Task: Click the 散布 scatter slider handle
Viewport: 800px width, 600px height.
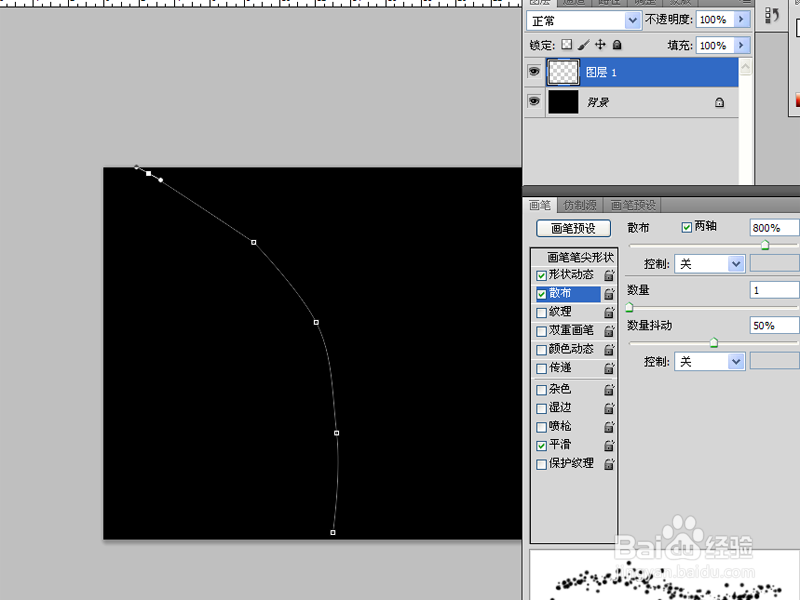Action: tap(765, 245)
